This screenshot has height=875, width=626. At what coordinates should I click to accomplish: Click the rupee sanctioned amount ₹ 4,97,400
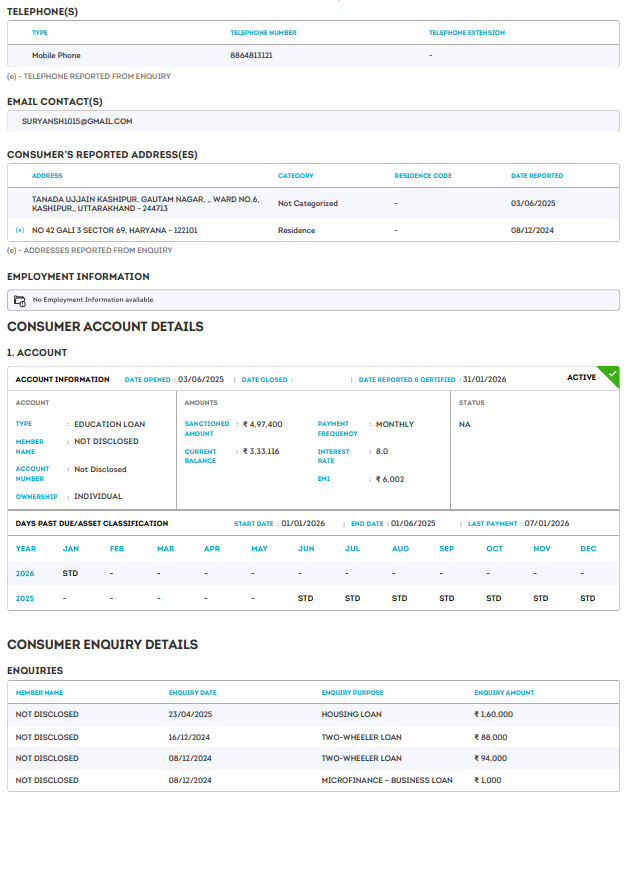coord(262,424)
